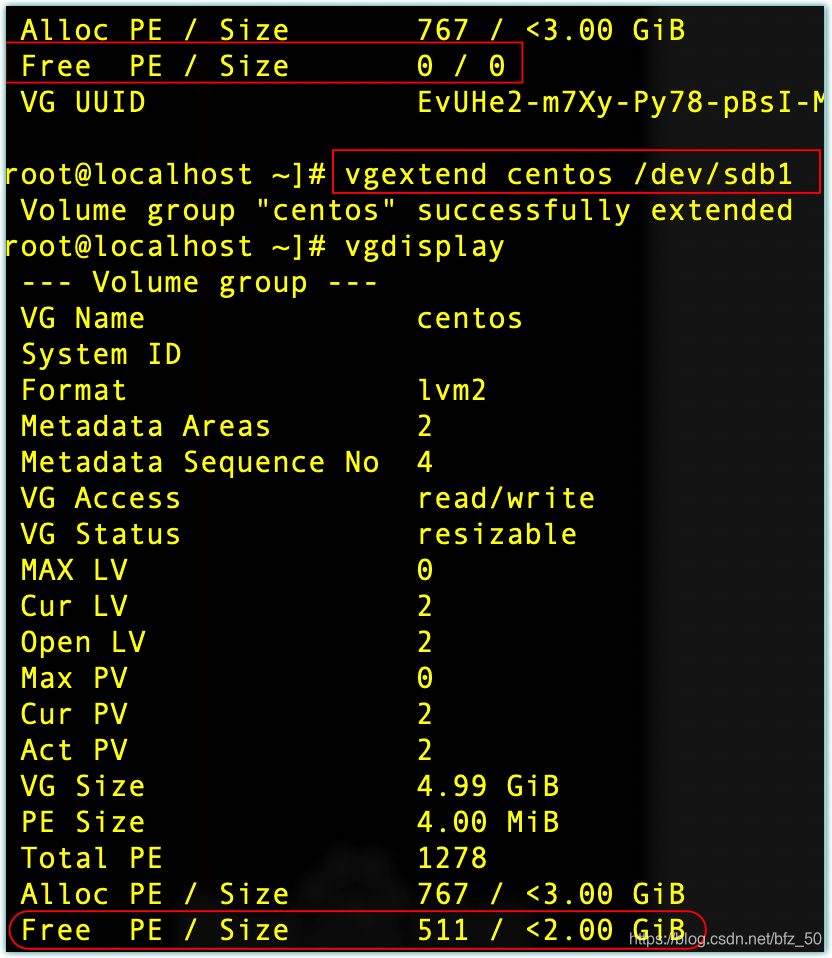Click the 'VG Name' label
Image resolution: width=832 pixels, height=958 pixels.
83,319
